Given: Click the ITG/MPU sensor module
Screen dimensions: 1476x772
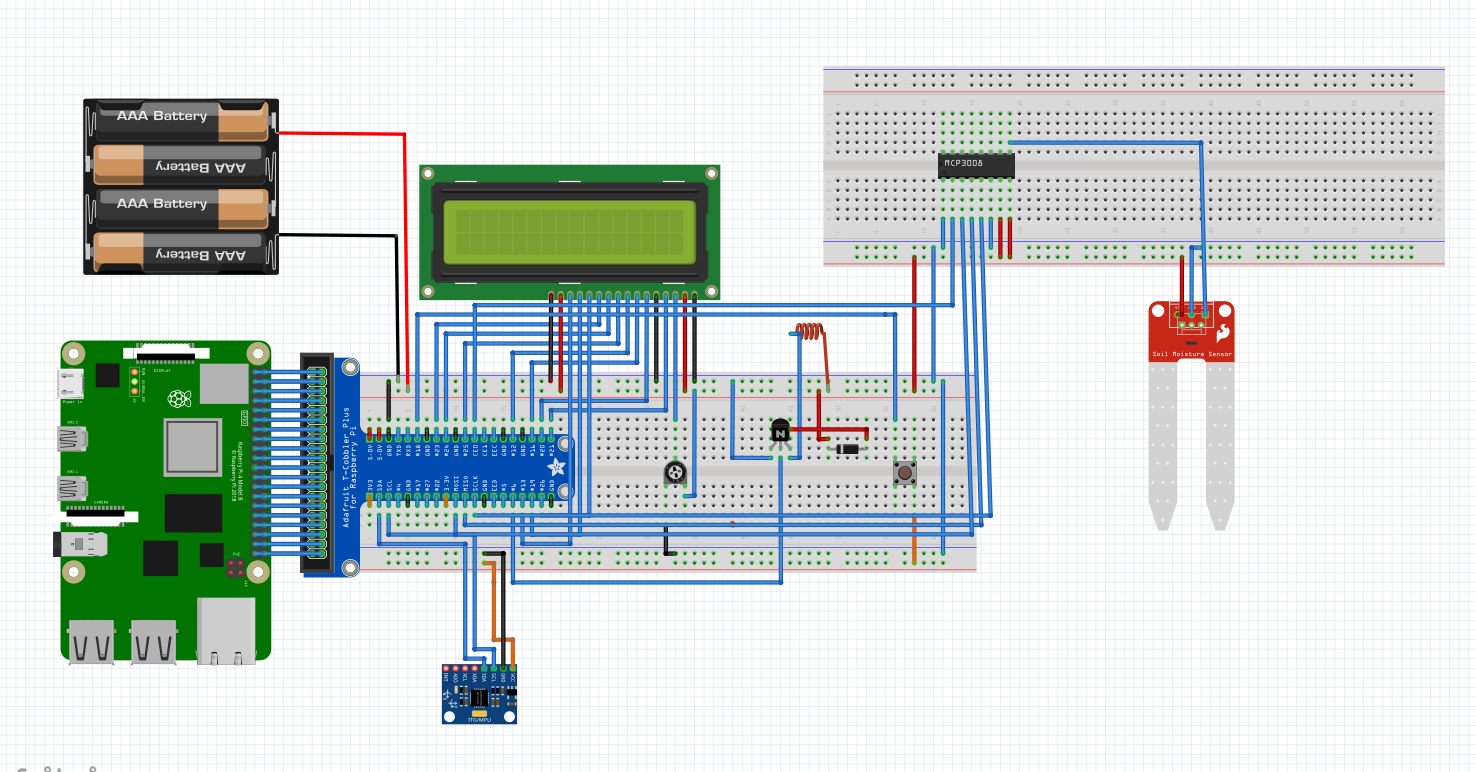Looking at the screenshot, I should point(479,696).
